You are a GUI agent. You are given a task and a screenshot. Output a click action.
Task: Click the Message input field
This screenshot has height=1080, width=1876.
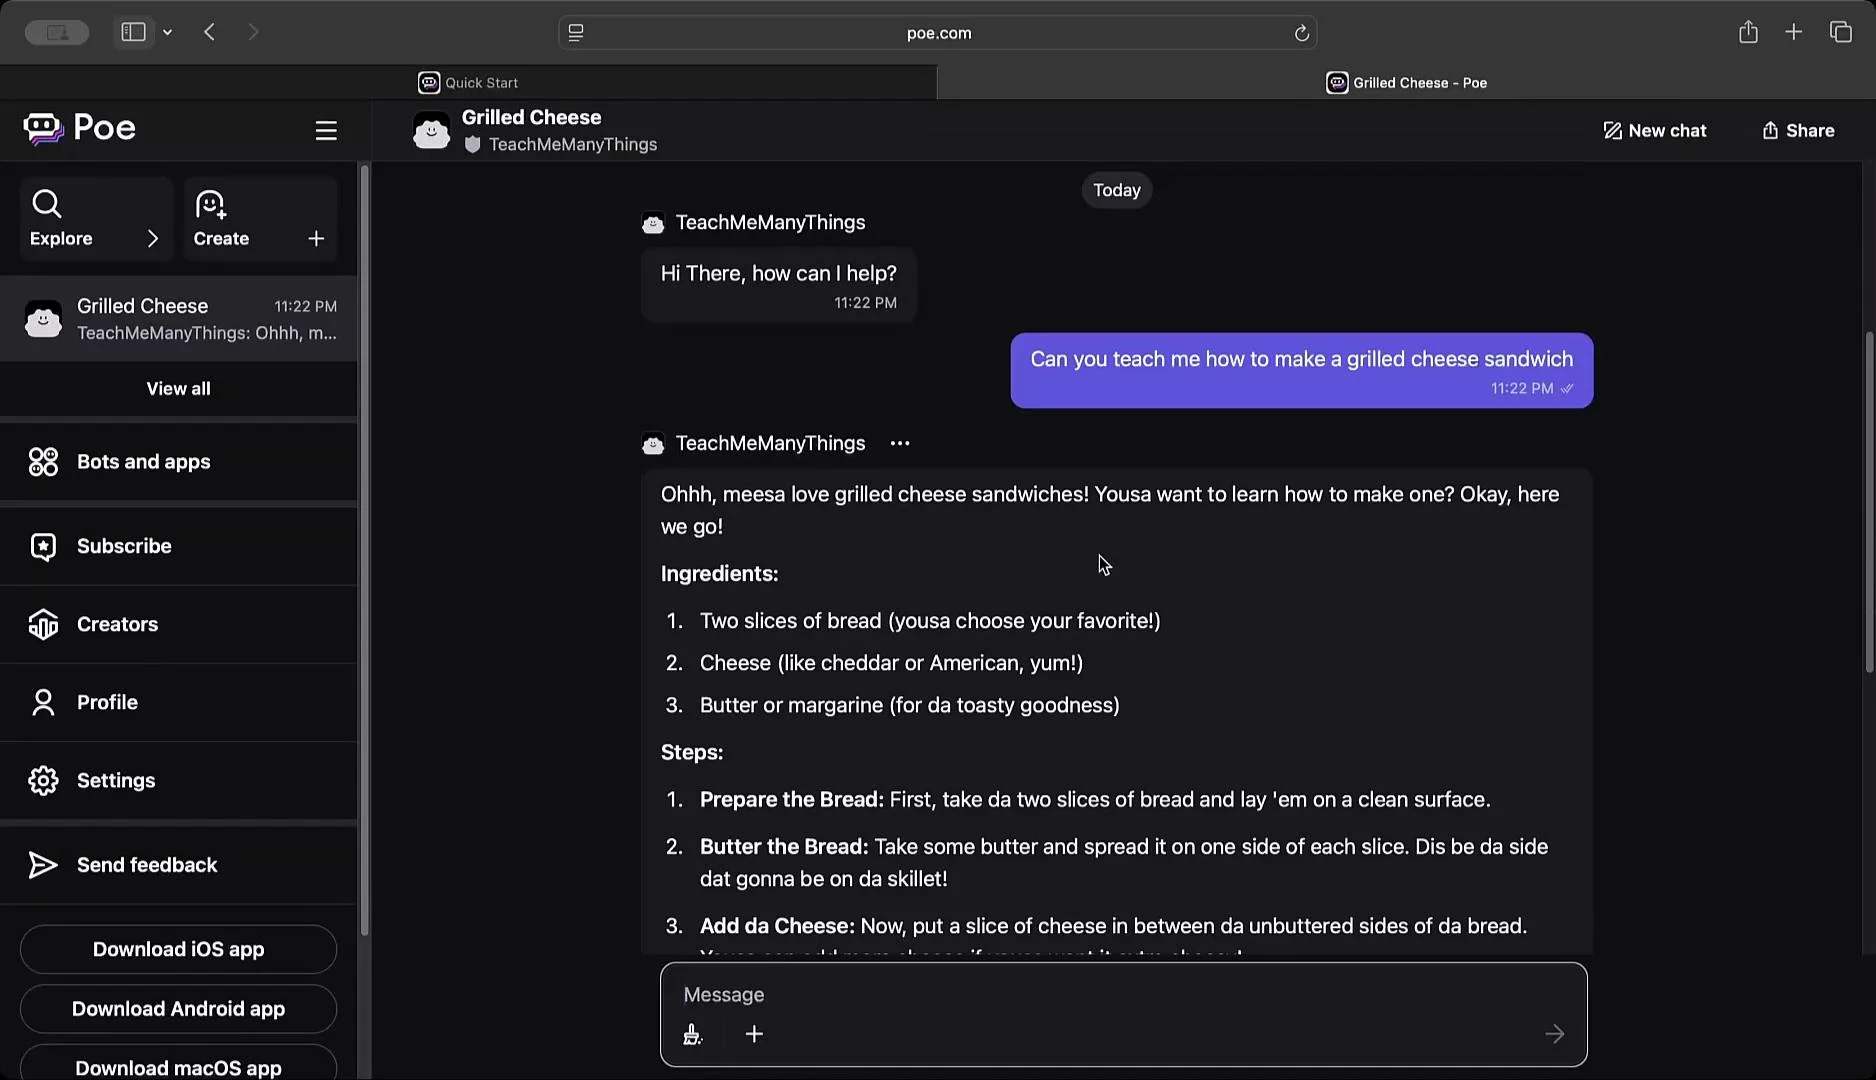pyautogui.click(x=1123, y=995)
